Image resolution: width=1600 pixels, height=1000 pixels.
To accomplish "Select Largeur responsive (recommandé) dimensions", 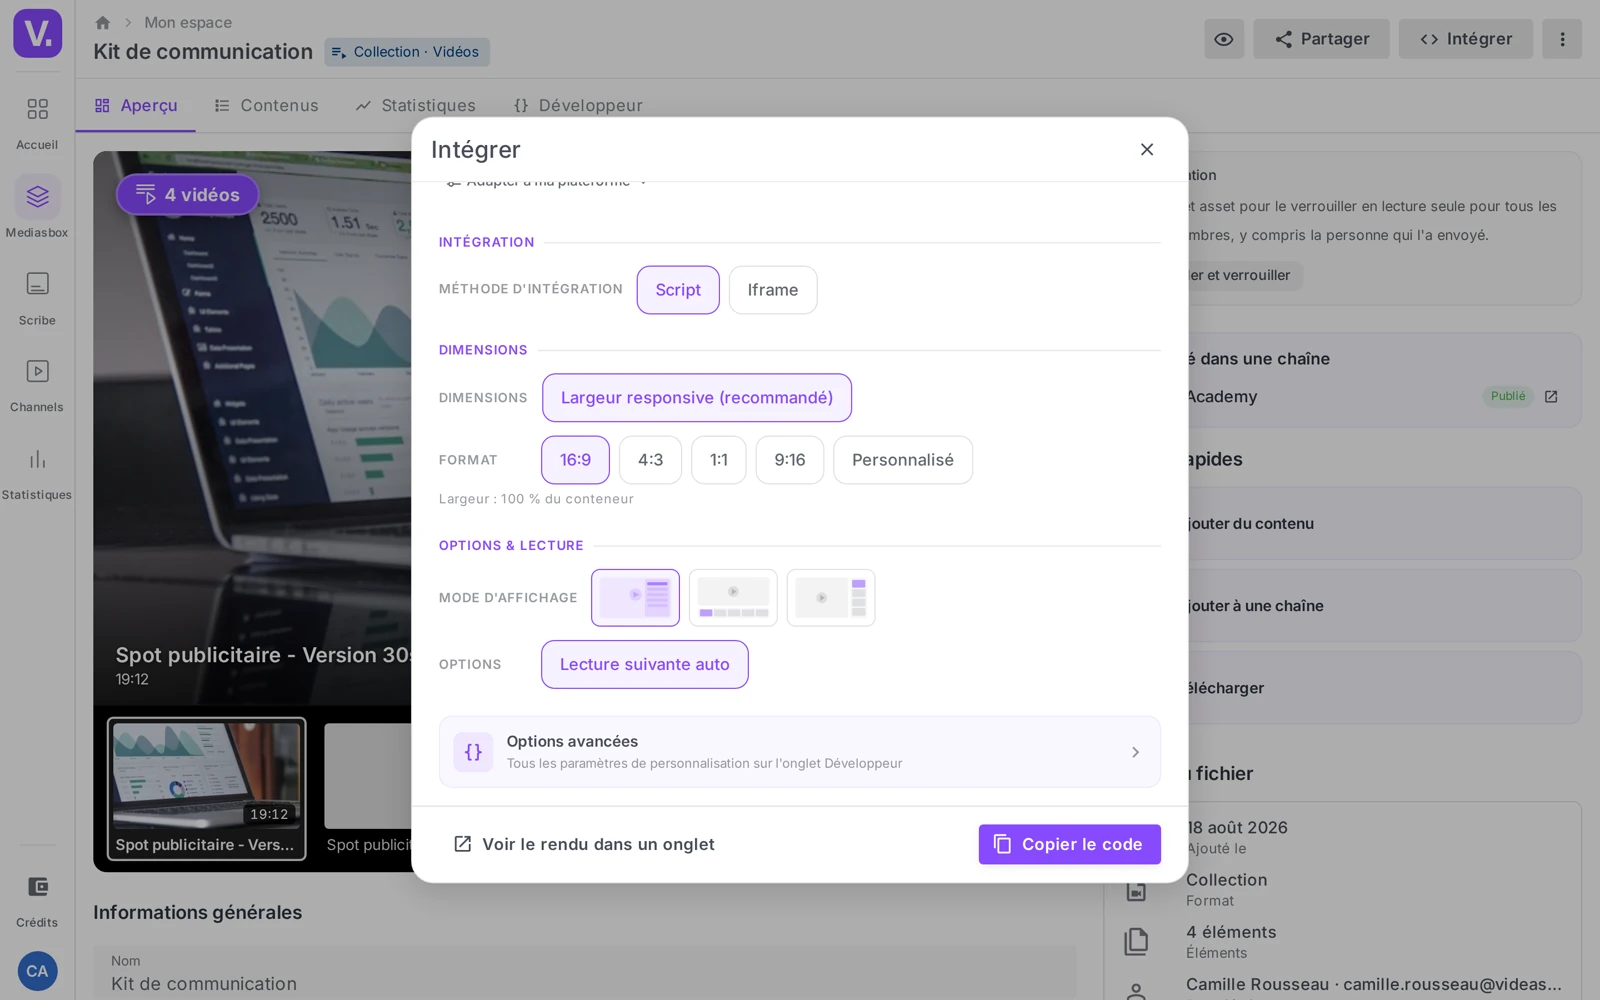I will 697,398.
